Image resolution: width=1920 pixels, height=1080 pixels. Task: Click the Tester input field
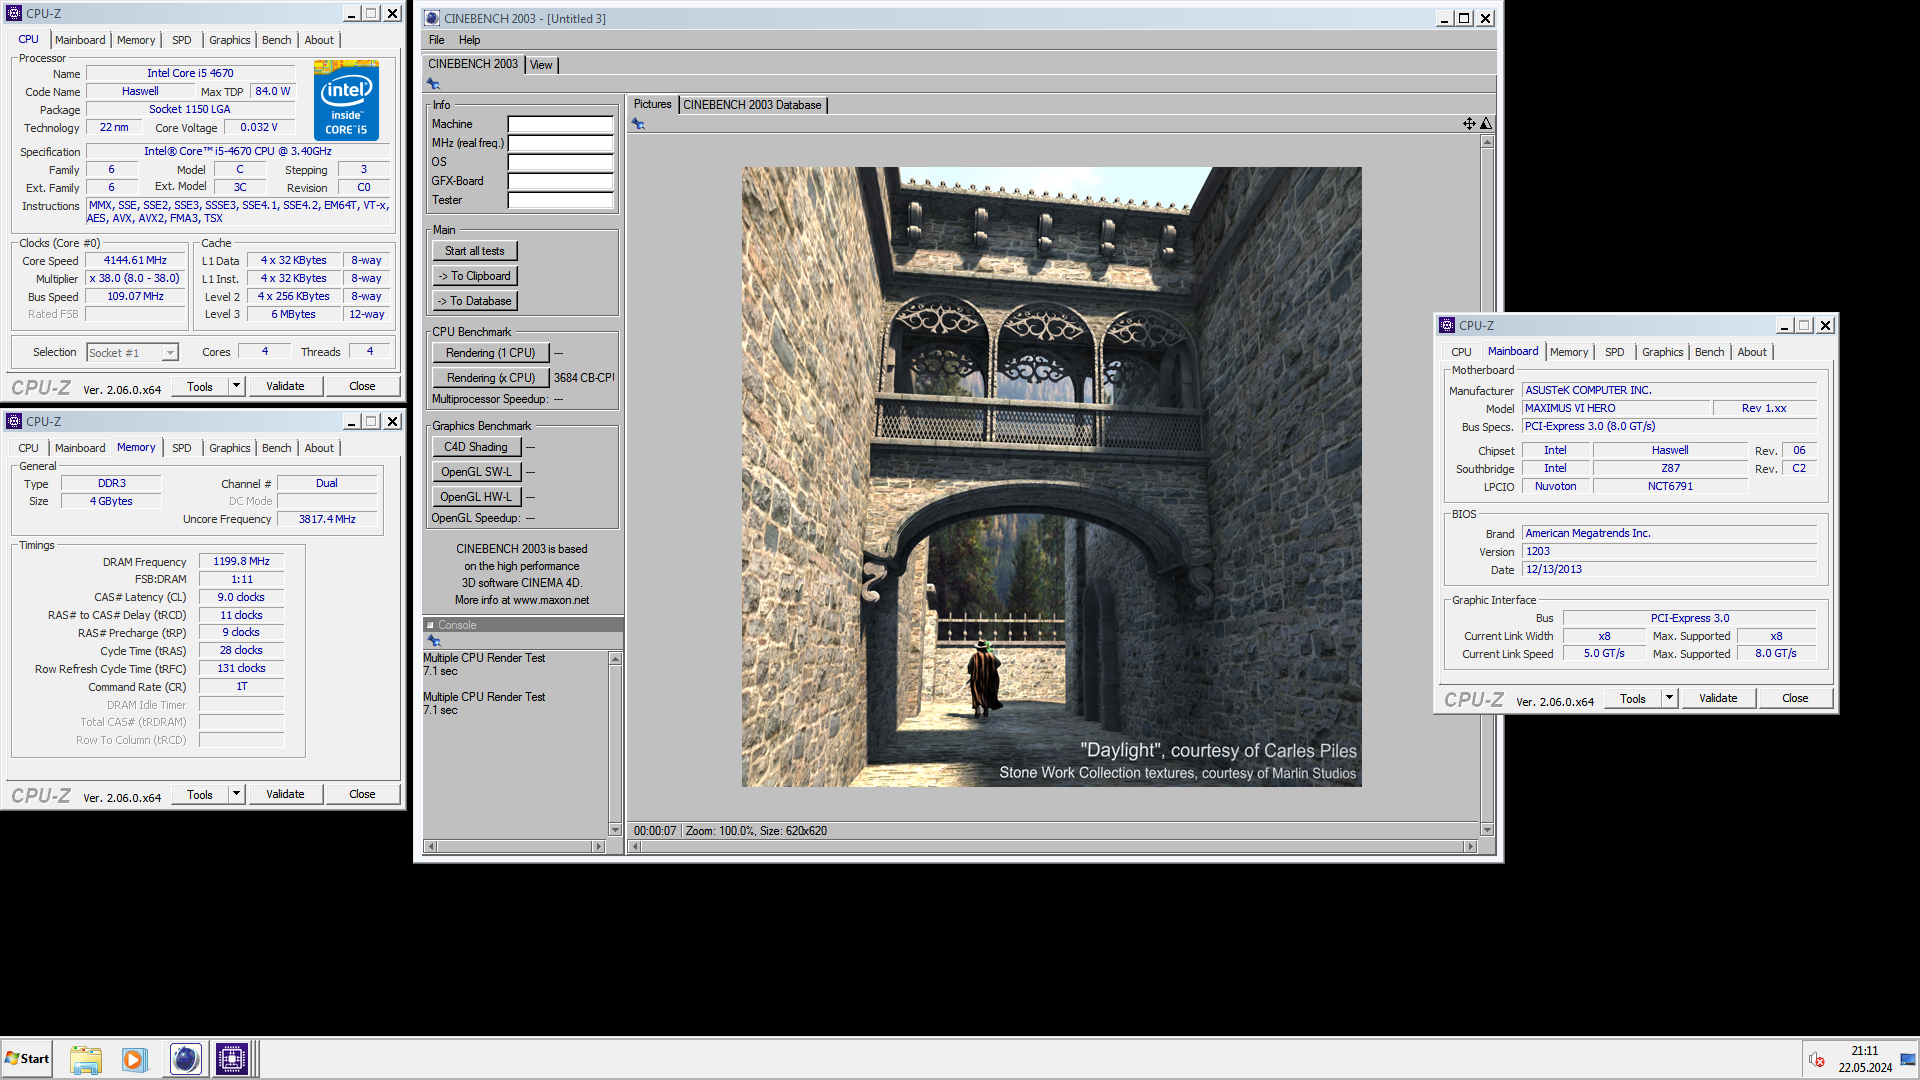(560, 200)
